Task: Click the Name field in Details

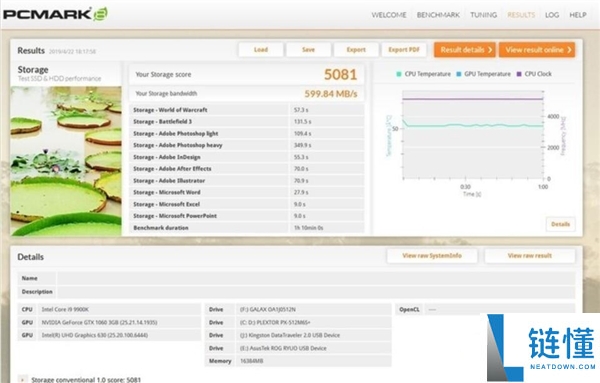Action: click(x=316, y=278)
